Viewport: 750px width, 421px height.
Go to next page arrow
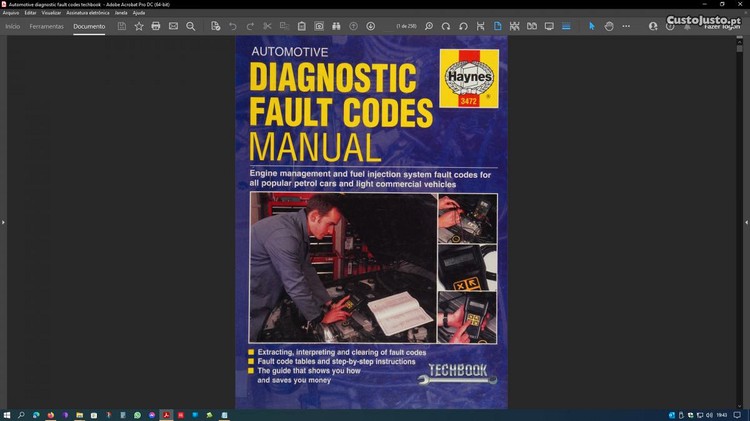point(371,26)
